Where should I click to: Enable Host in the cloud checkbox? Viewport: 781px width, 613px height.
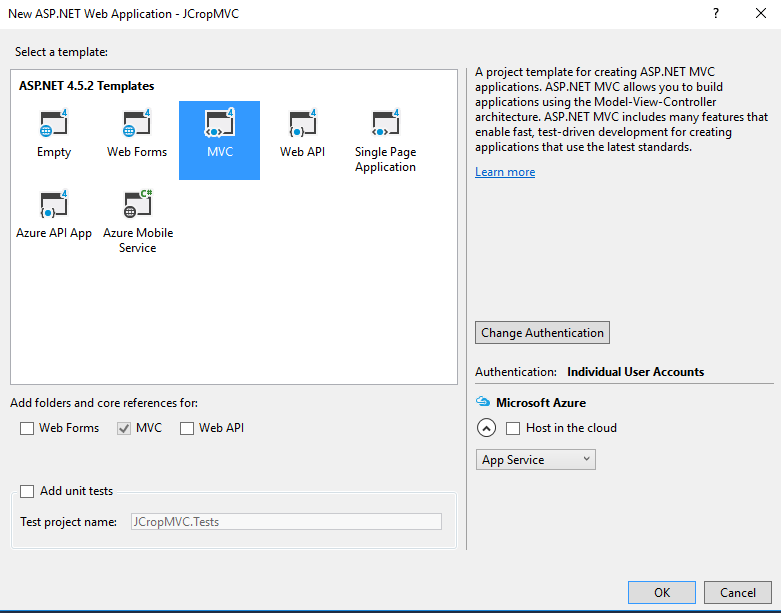click(513, 428)
